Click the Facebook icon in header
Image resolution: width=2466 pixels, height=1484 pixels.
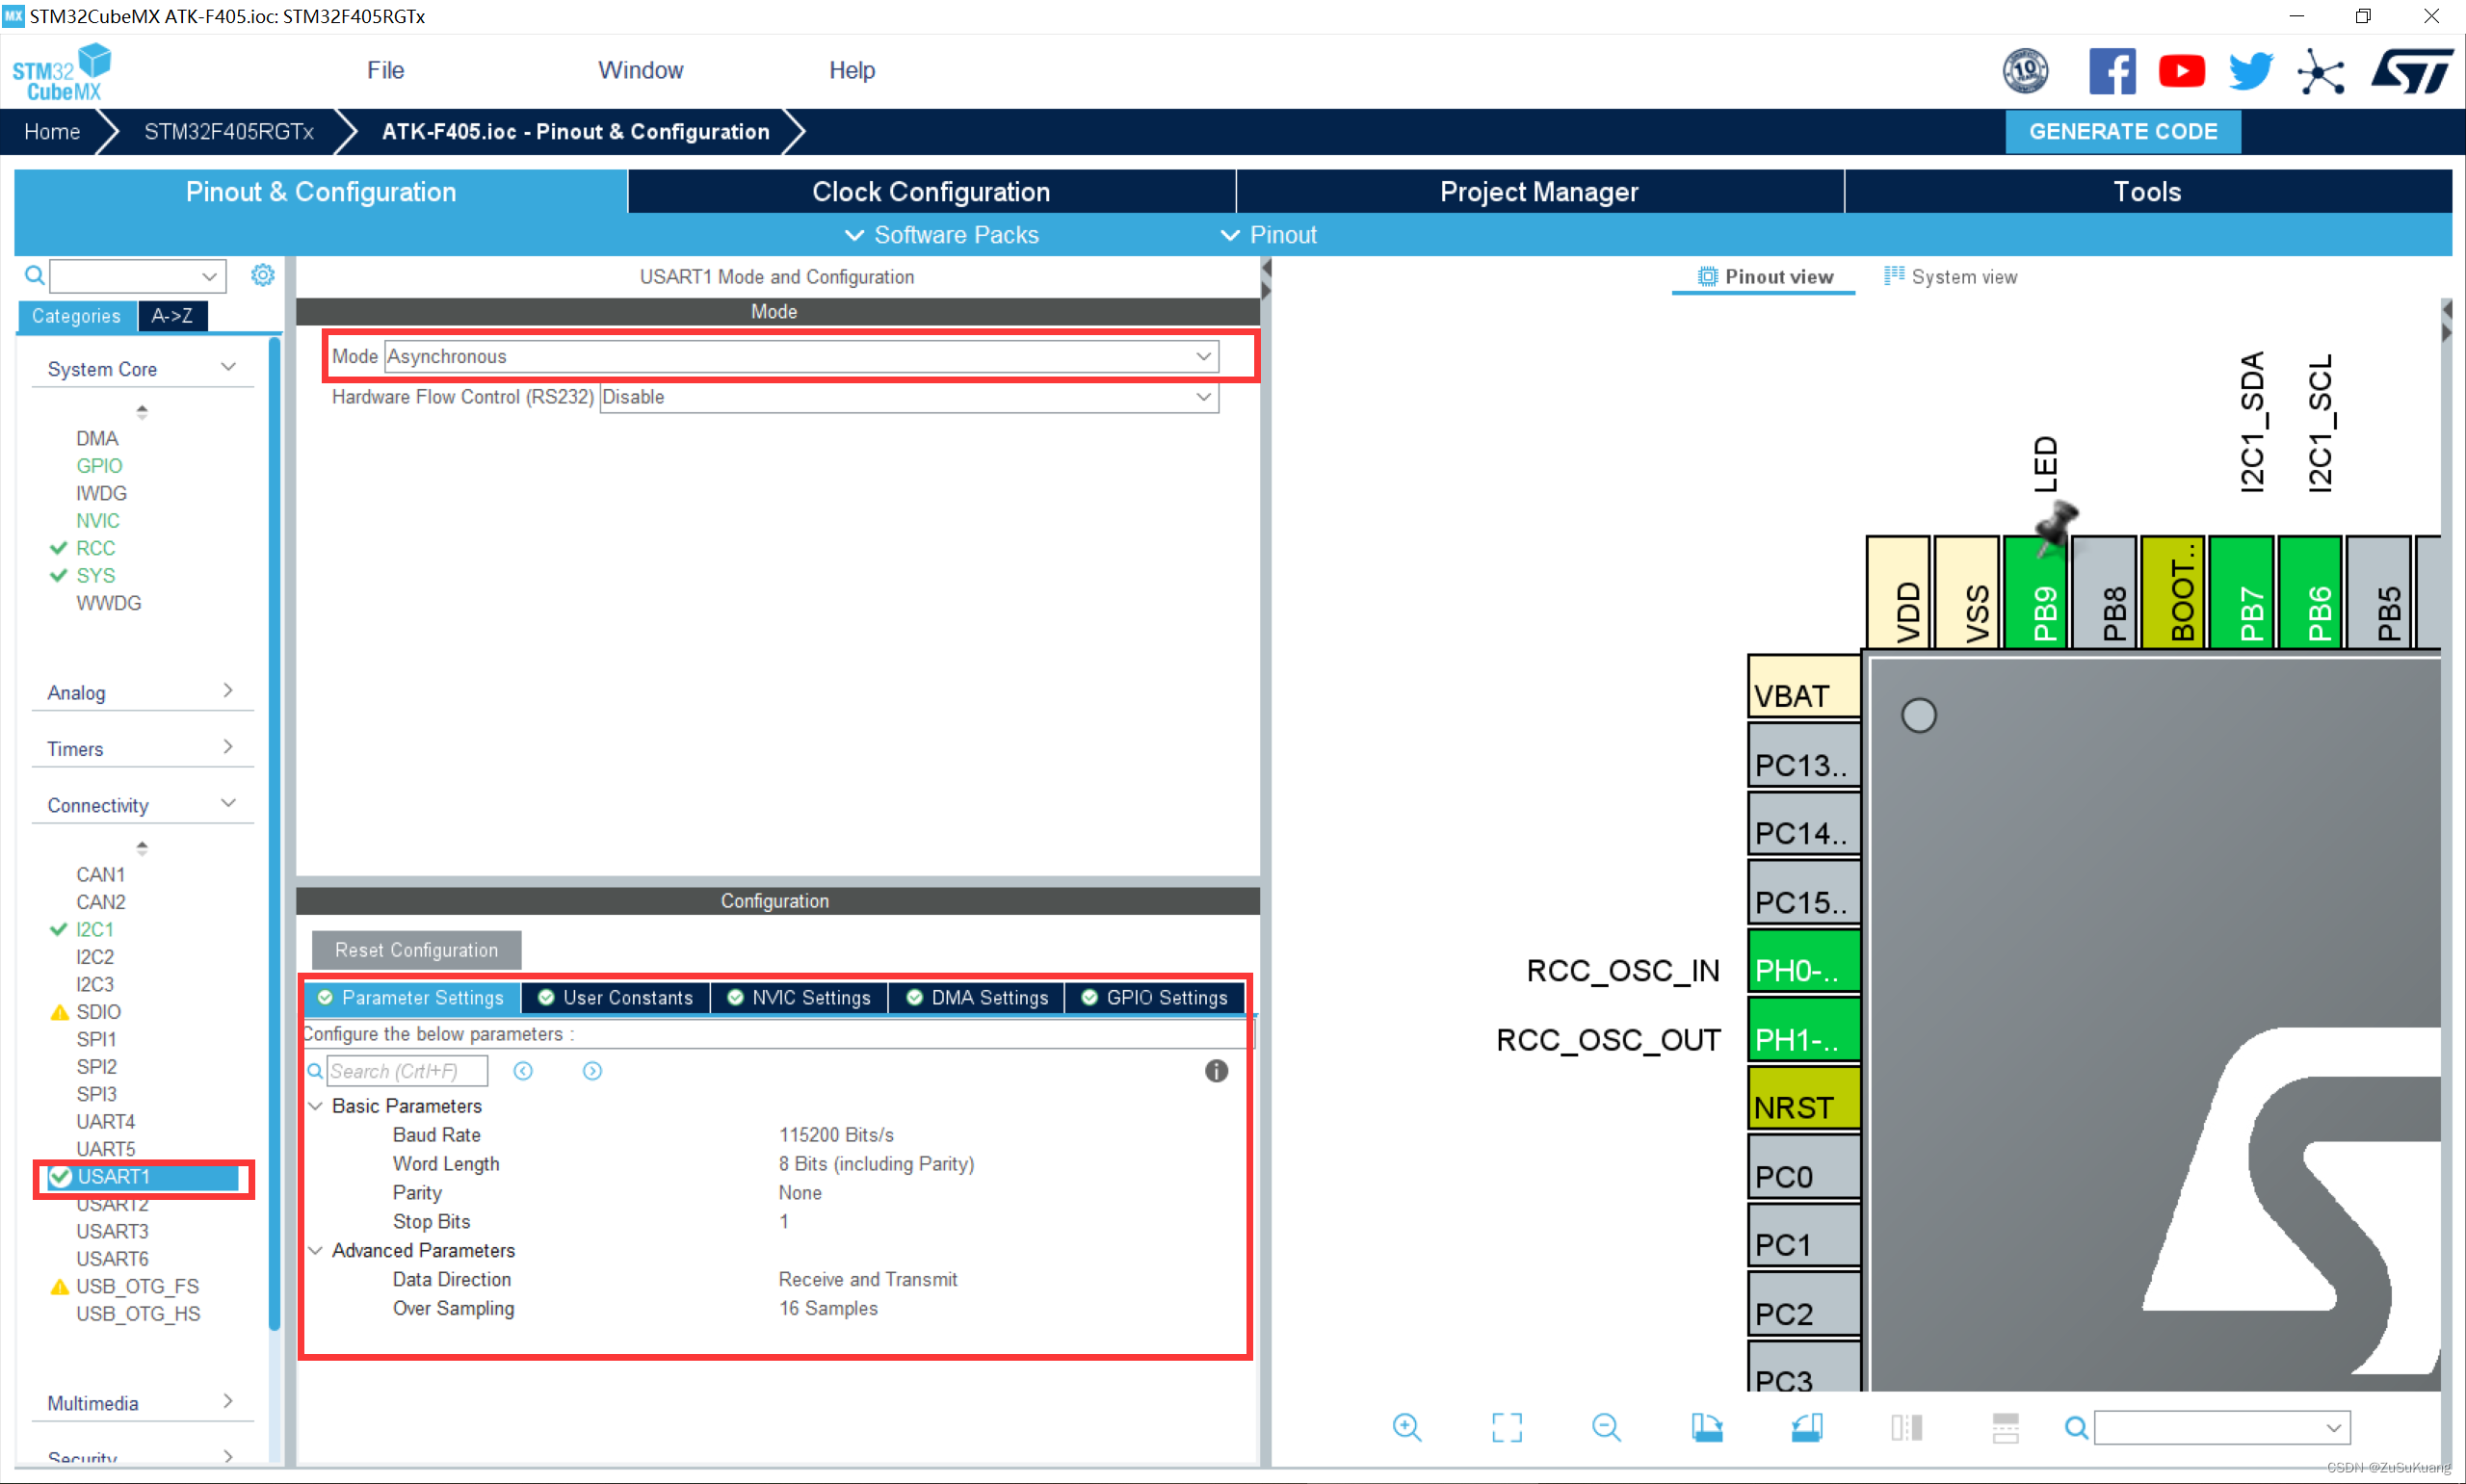(x=2112, y=72)
